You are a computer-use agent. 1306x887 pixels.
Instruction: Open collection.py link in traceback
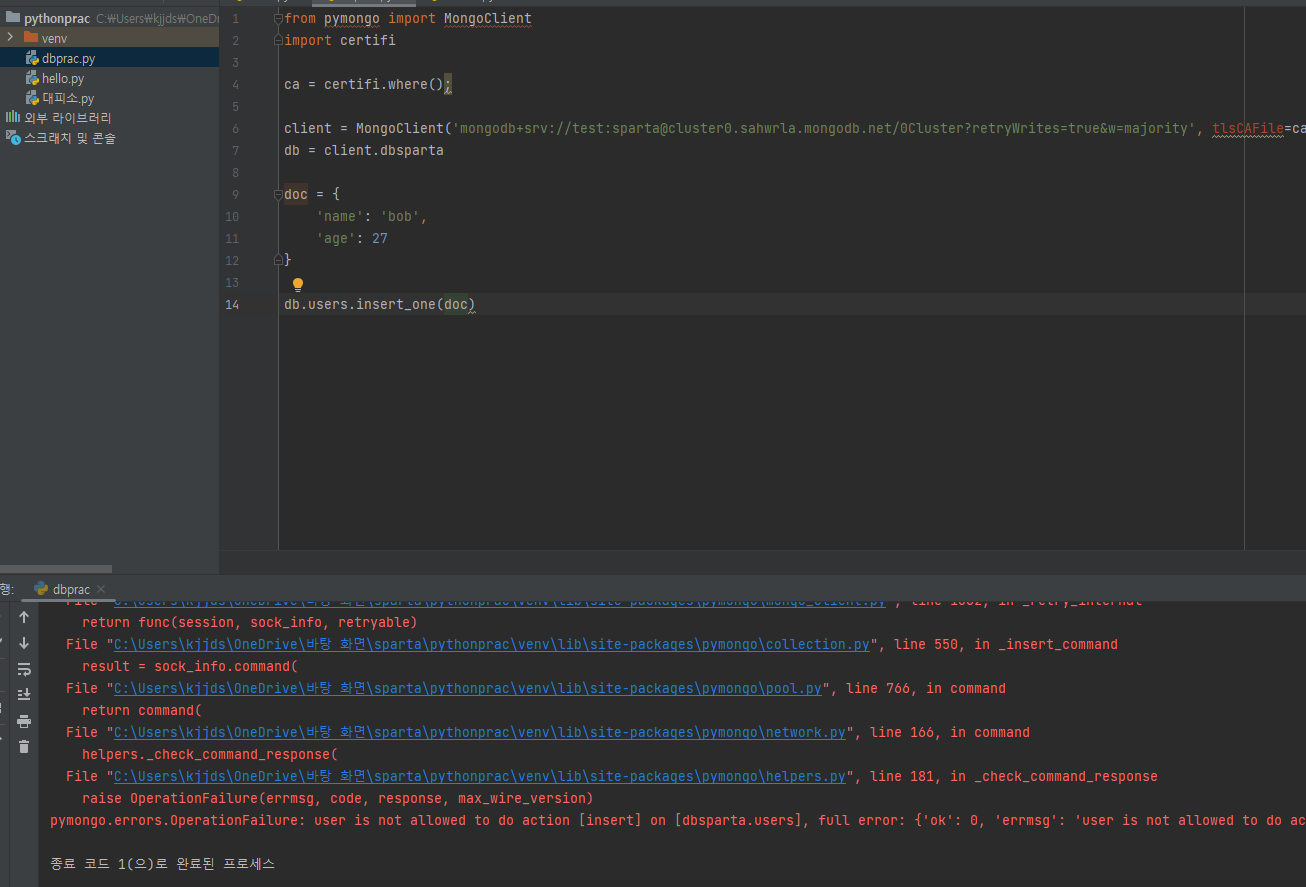491,644
